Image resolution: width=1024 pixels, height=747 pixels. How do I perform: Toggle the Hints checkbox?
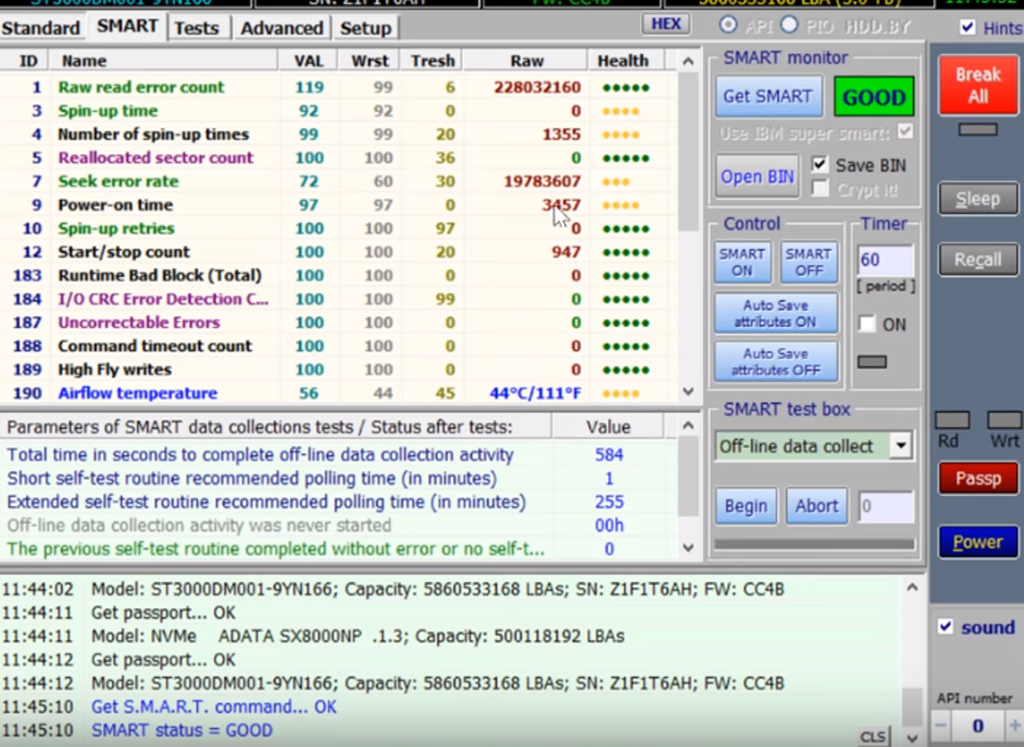pos(967,27)
